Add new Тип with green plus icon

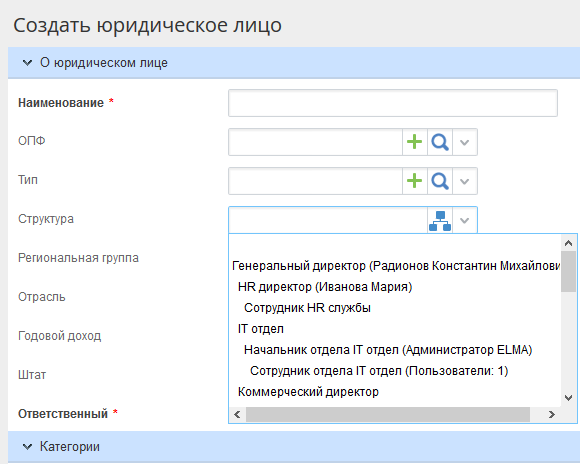pos(415,181)
